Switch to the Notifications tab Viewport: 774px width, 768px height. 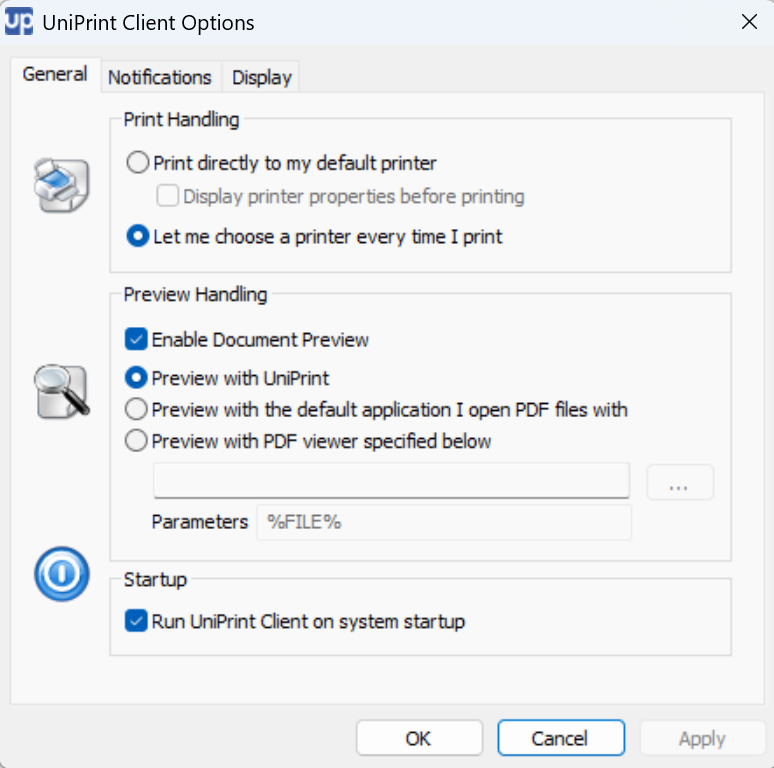(160, 77)
